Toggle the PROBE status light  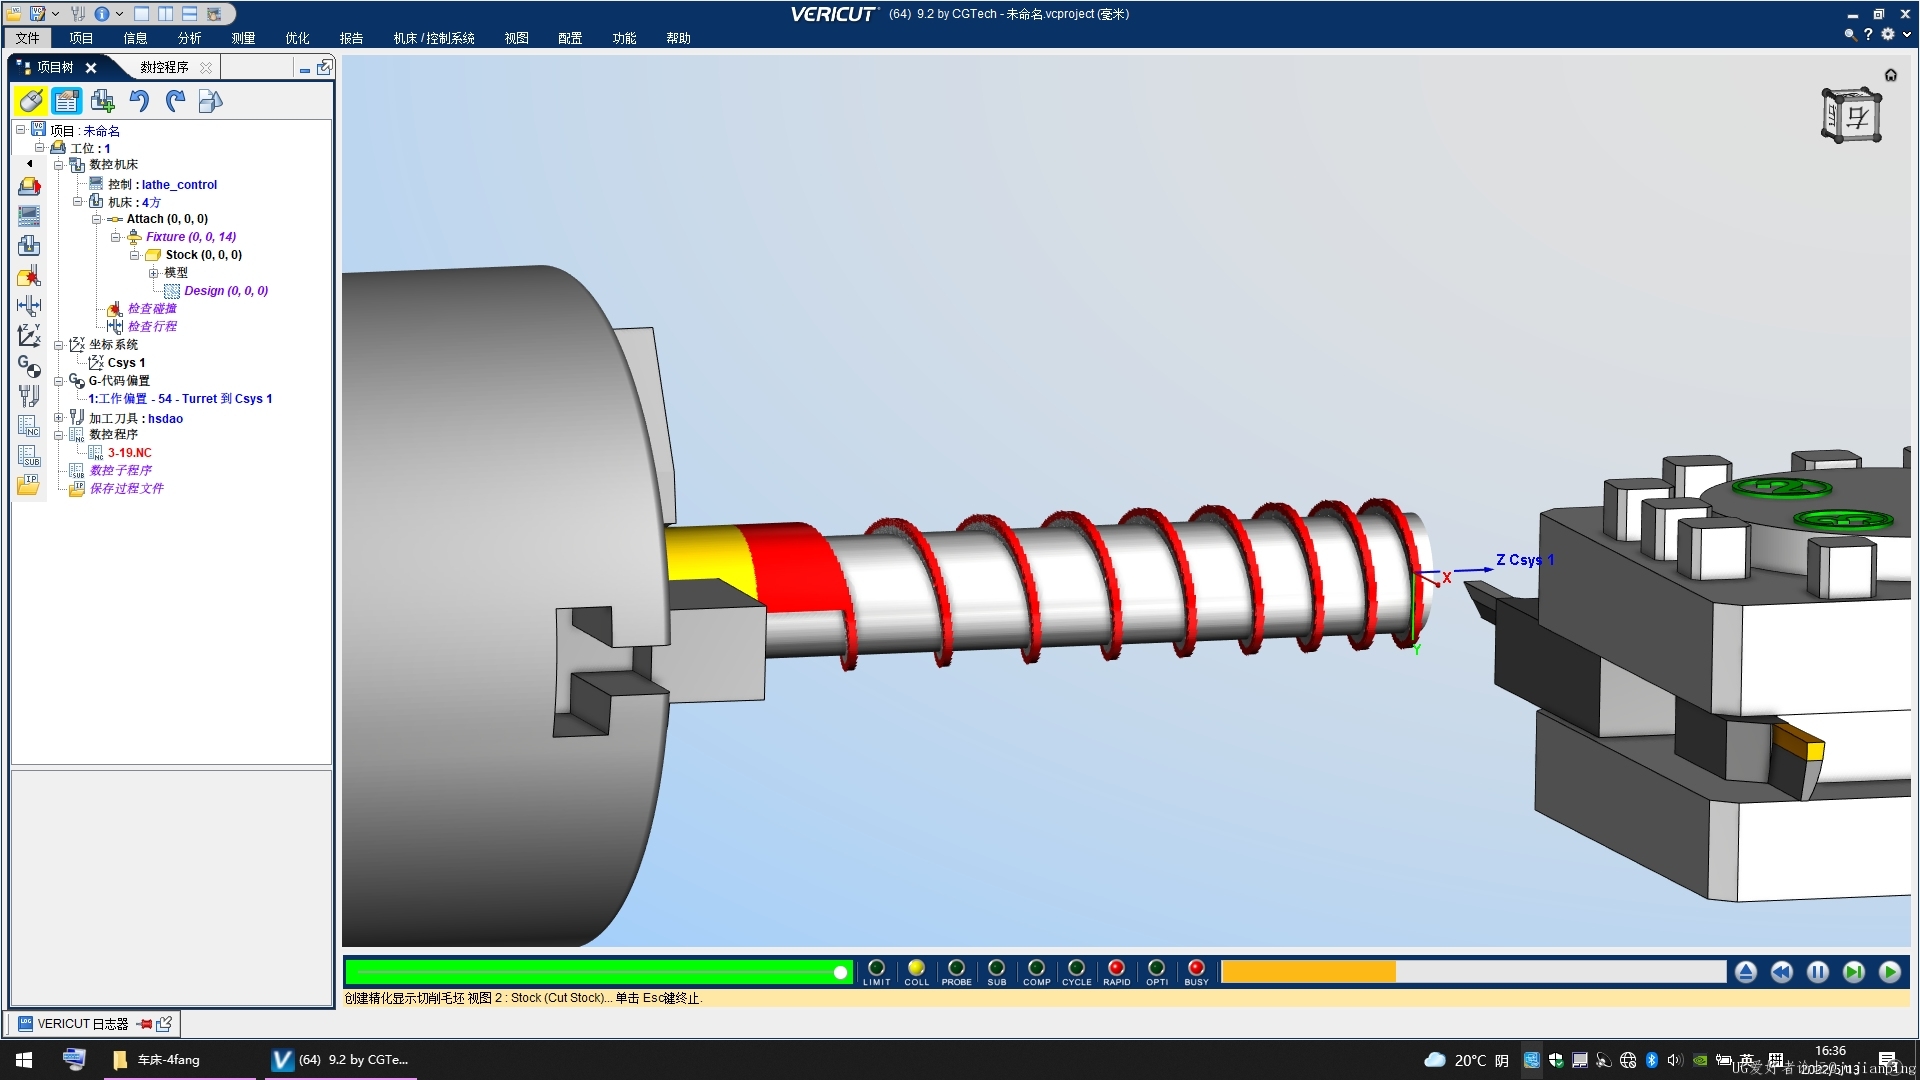coord(956,968)
